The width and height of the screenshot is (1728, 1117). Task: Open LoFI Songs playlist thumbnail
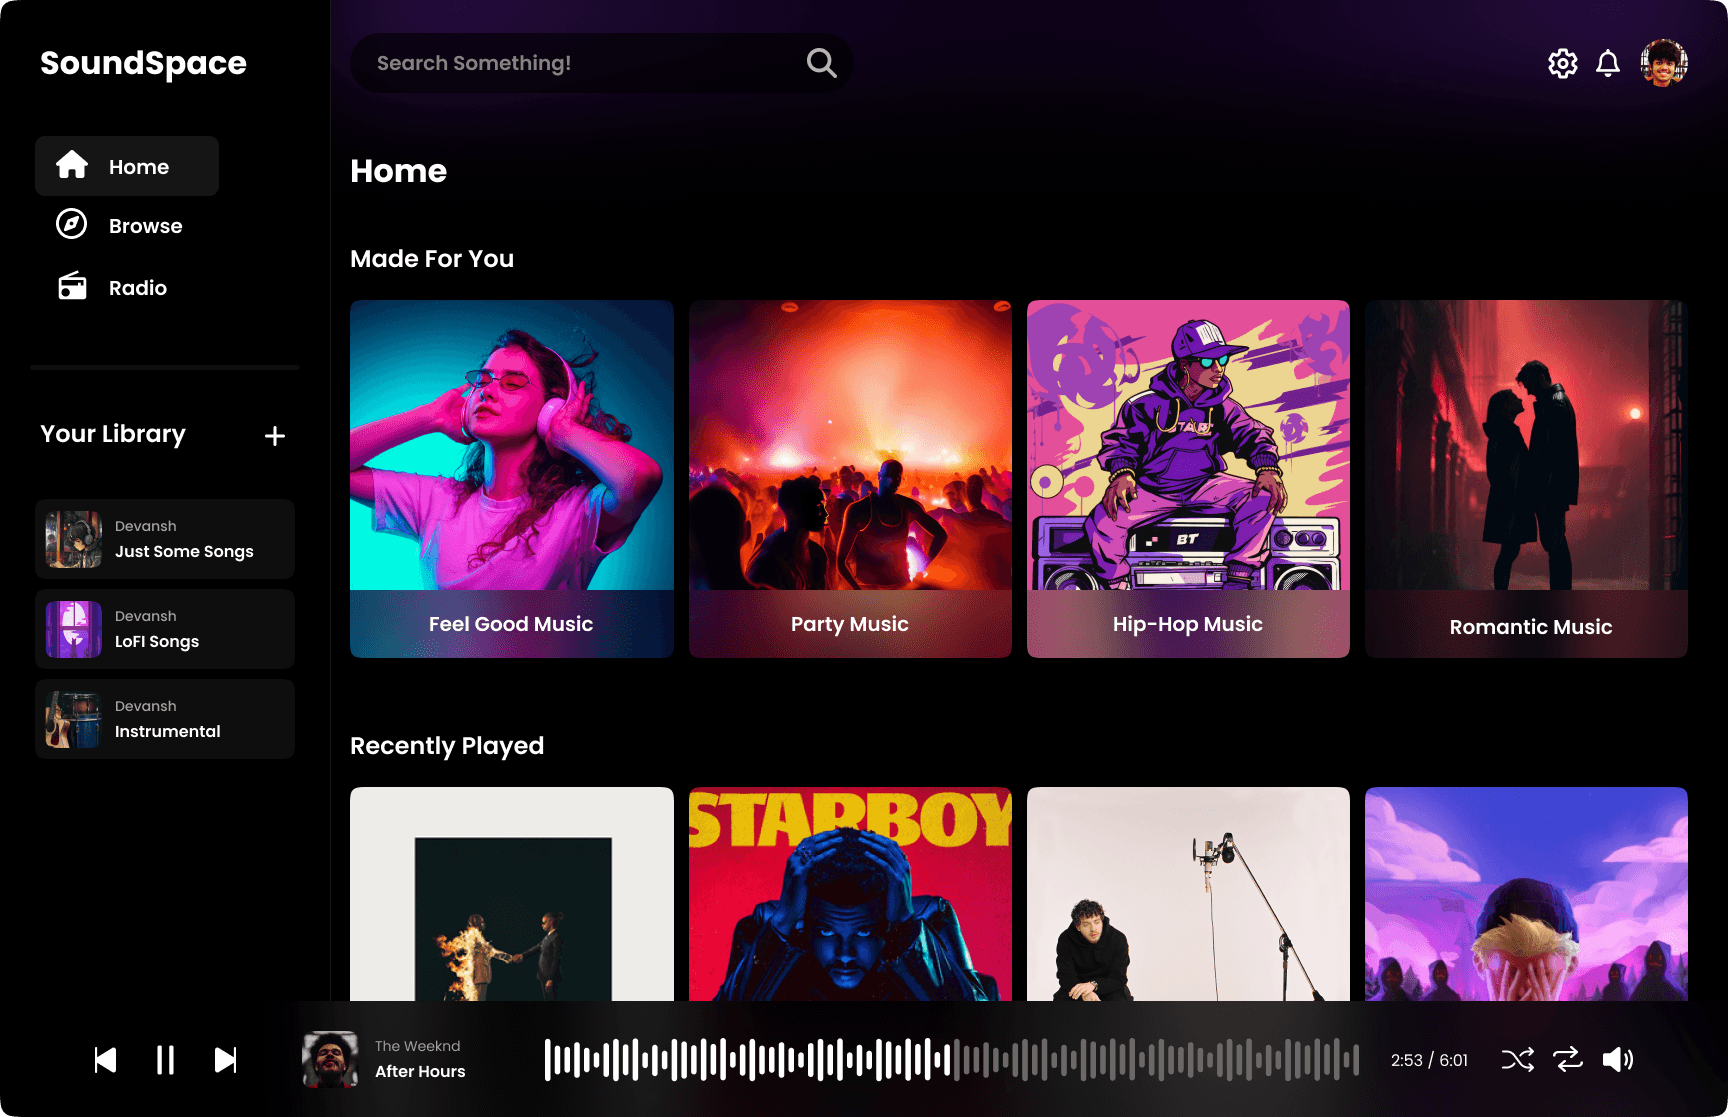[x=74, y=629]
